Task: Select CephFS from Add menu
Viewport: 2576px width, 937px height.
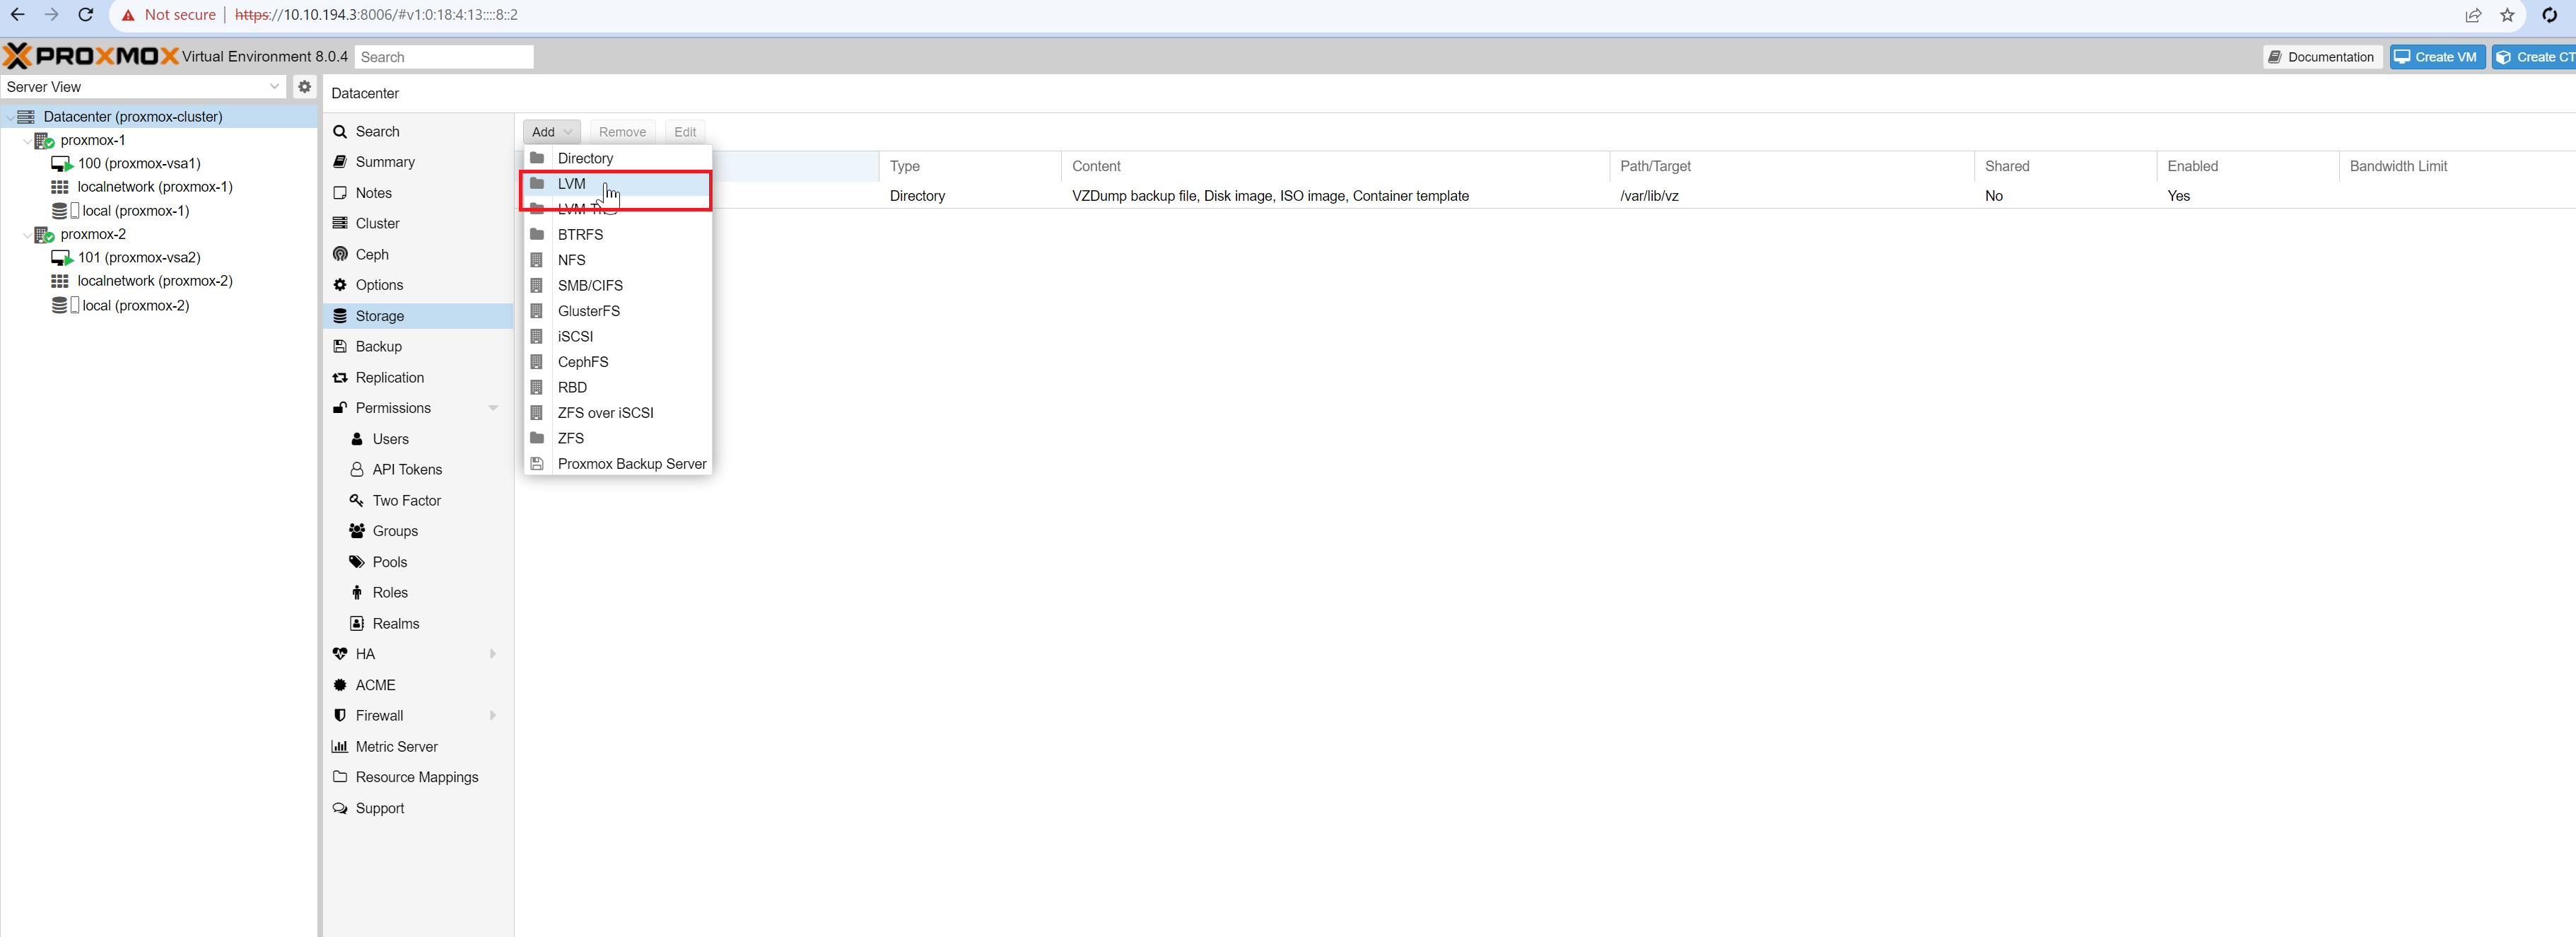Action: pyautogui.click(x=618, y=362)
